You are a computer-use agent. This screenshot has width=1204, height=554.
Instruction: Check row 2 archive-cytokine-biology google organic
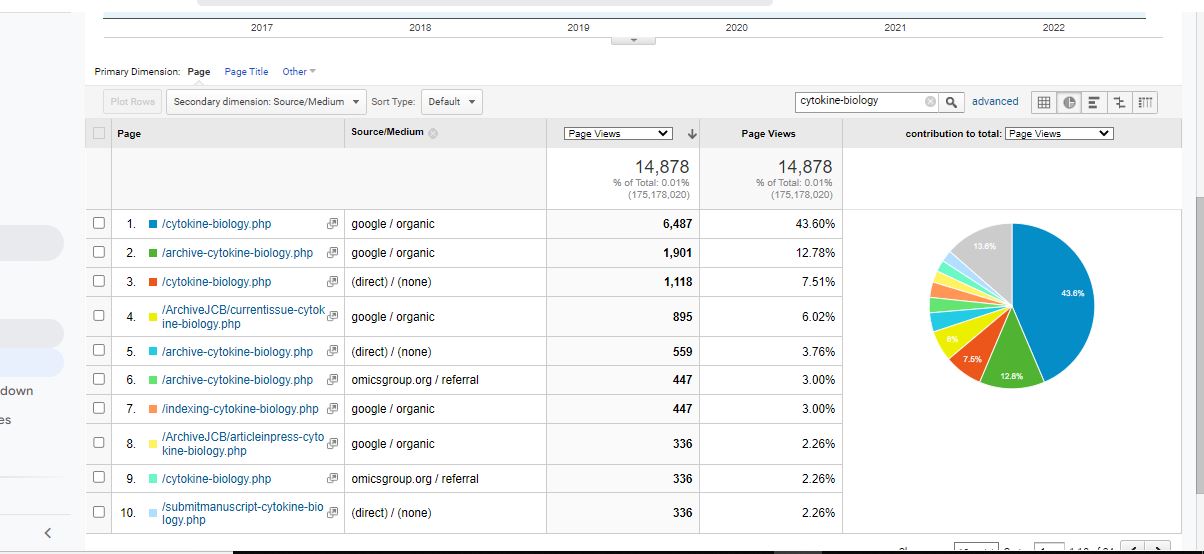99,253
